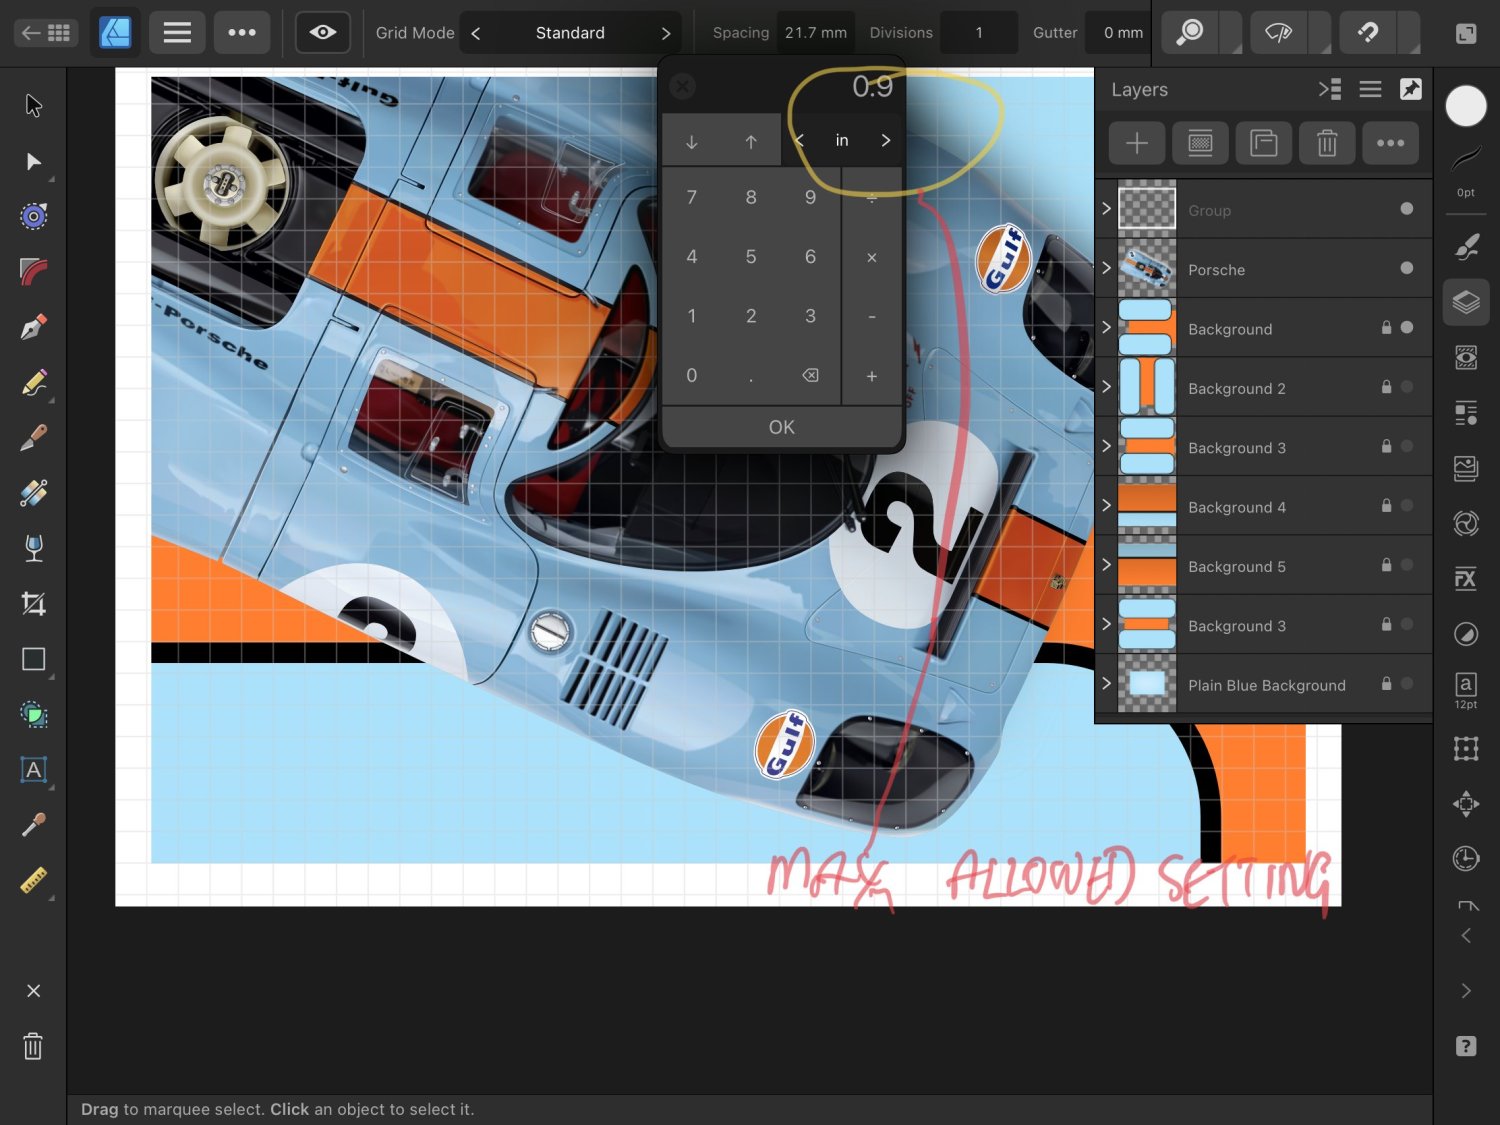Toggle visibility of Background 2 layer

(1406, 388)
